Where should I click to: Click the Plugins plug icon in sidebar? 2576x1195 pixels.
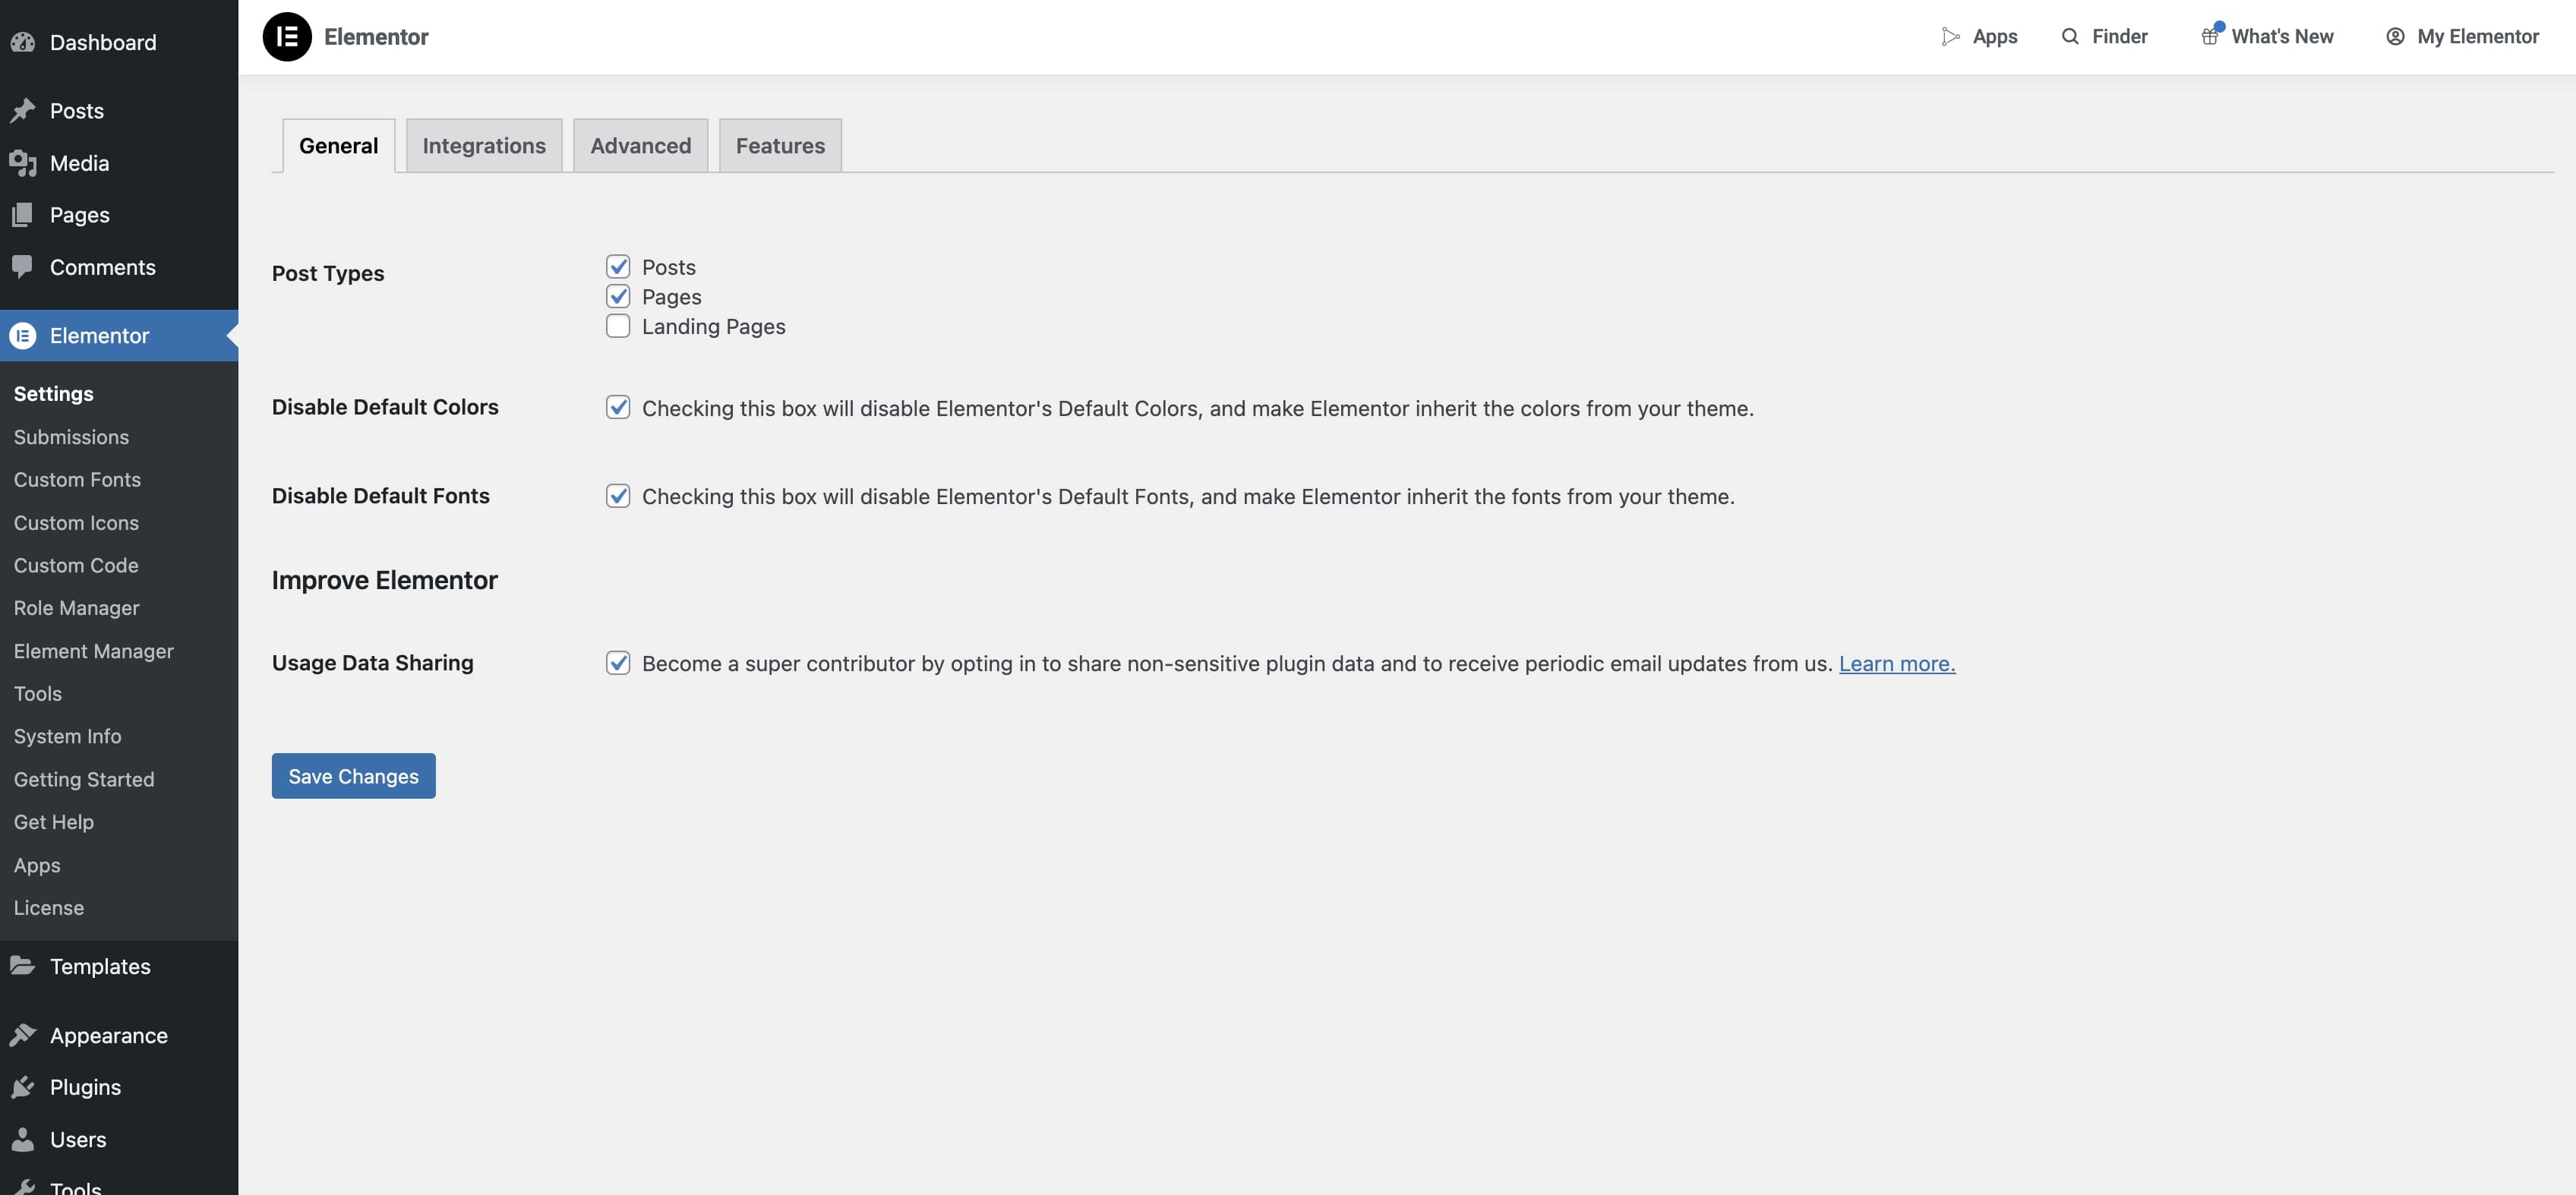coord(23,1087)
